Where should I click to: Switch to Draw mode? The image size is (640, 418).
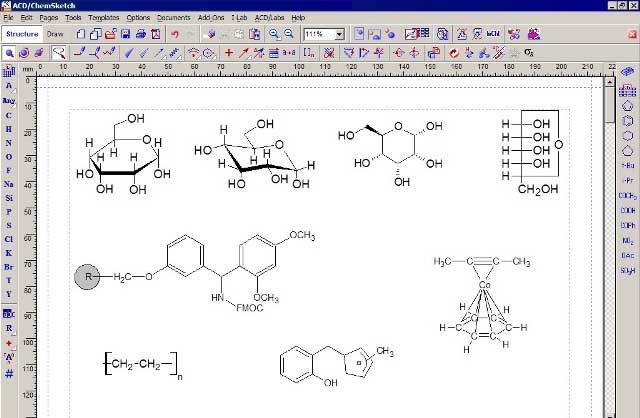tap(56, 34)
